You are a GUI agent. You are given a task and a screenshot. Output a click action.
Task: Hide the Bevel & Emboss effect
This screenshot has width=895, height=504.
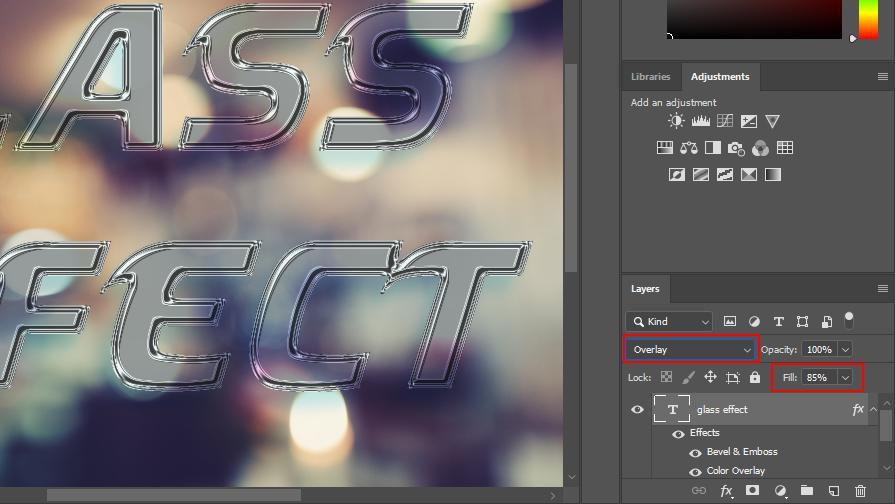tap(695, 453)
